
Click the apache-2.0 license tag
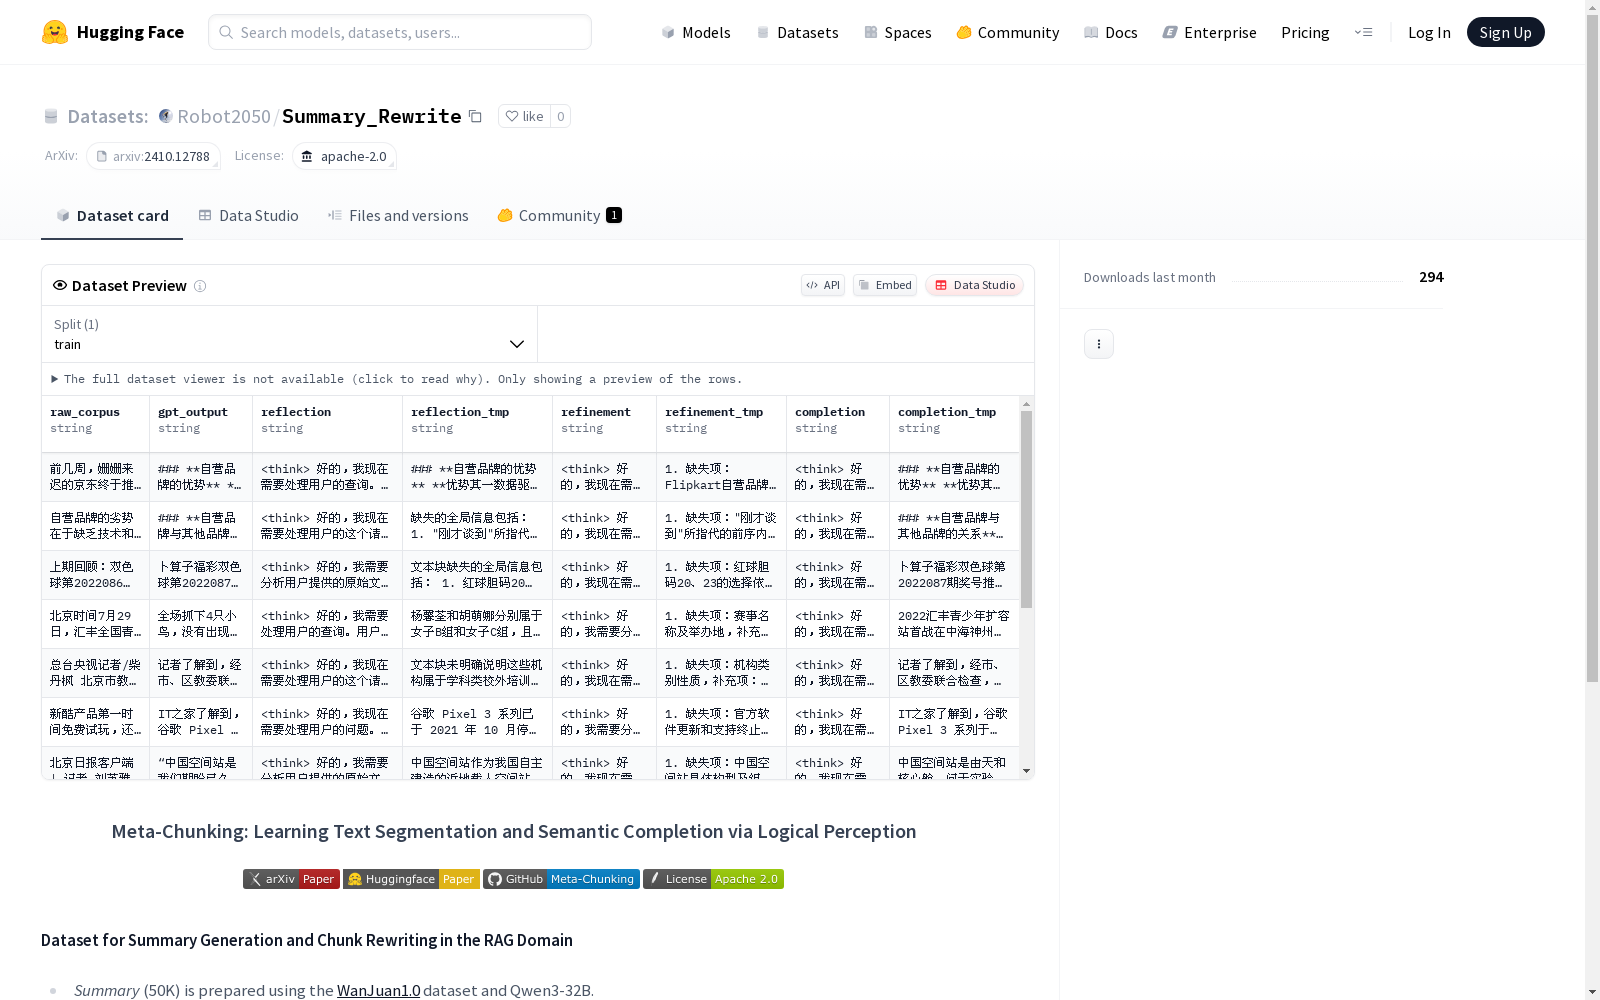pos(344,156)
